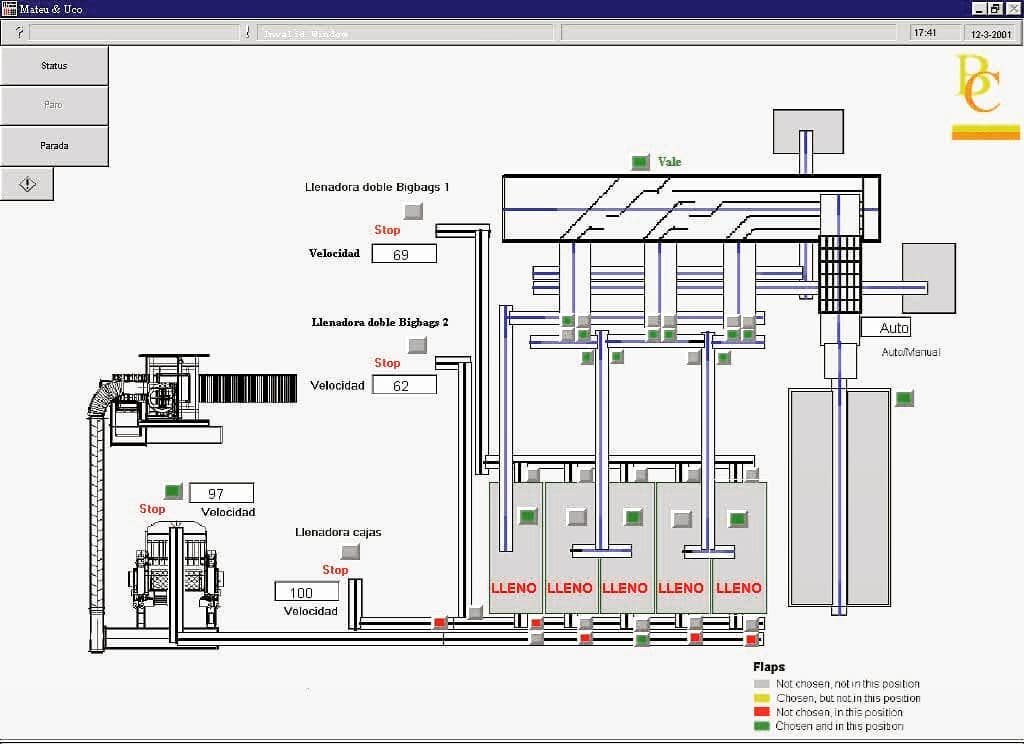Click the diamond icon button below Parada
The width and height of the screenshot is (1024, 744).
[x=27, y=184]
